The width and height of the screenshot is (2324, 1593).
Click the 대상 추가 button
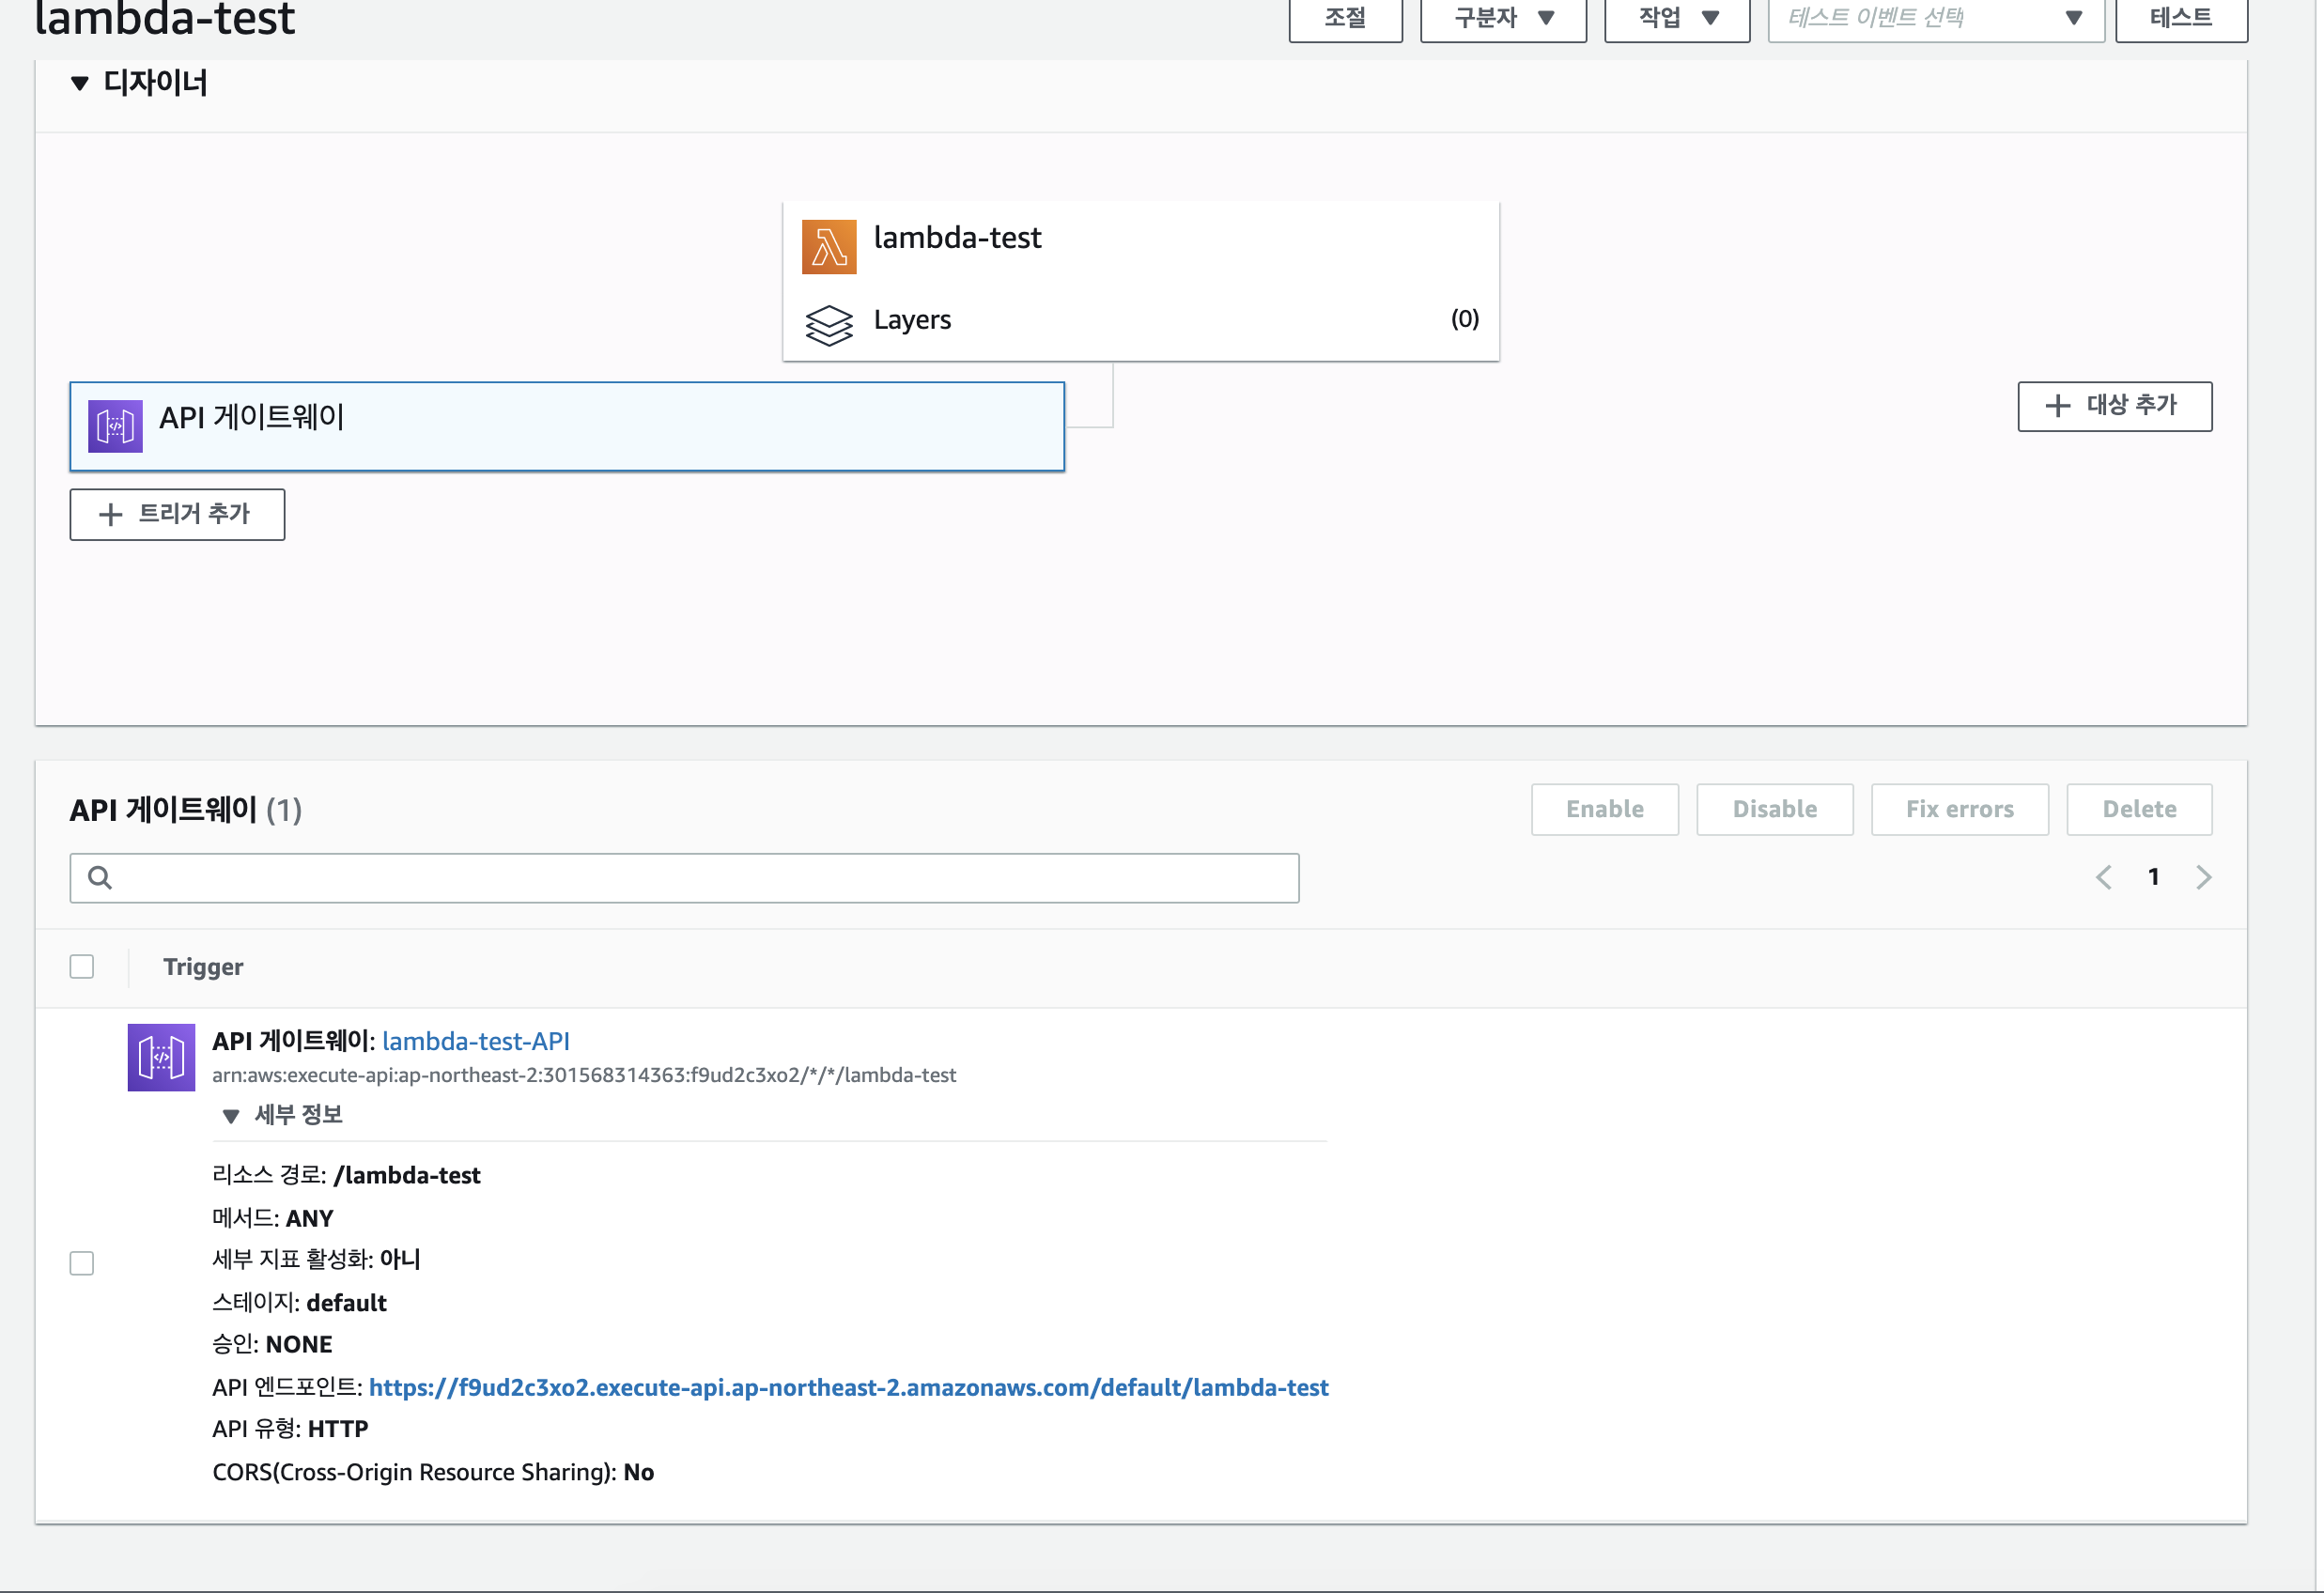[x=2114, y=406]
